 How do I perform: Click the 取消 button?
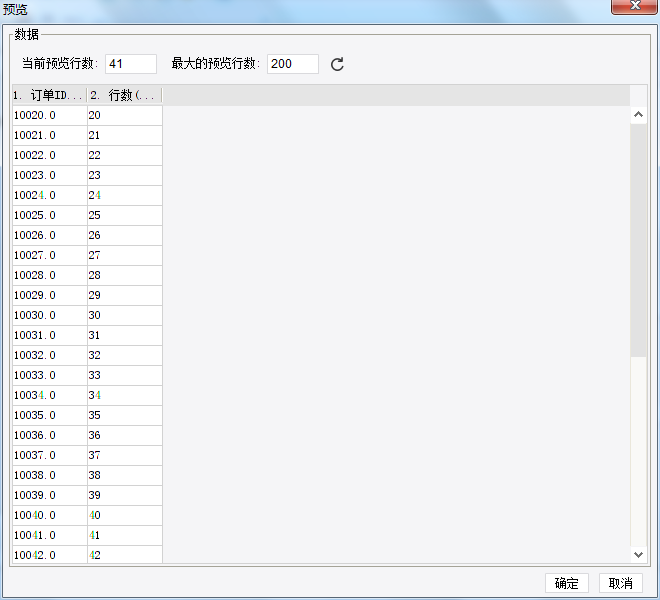(x=620, y=583)
